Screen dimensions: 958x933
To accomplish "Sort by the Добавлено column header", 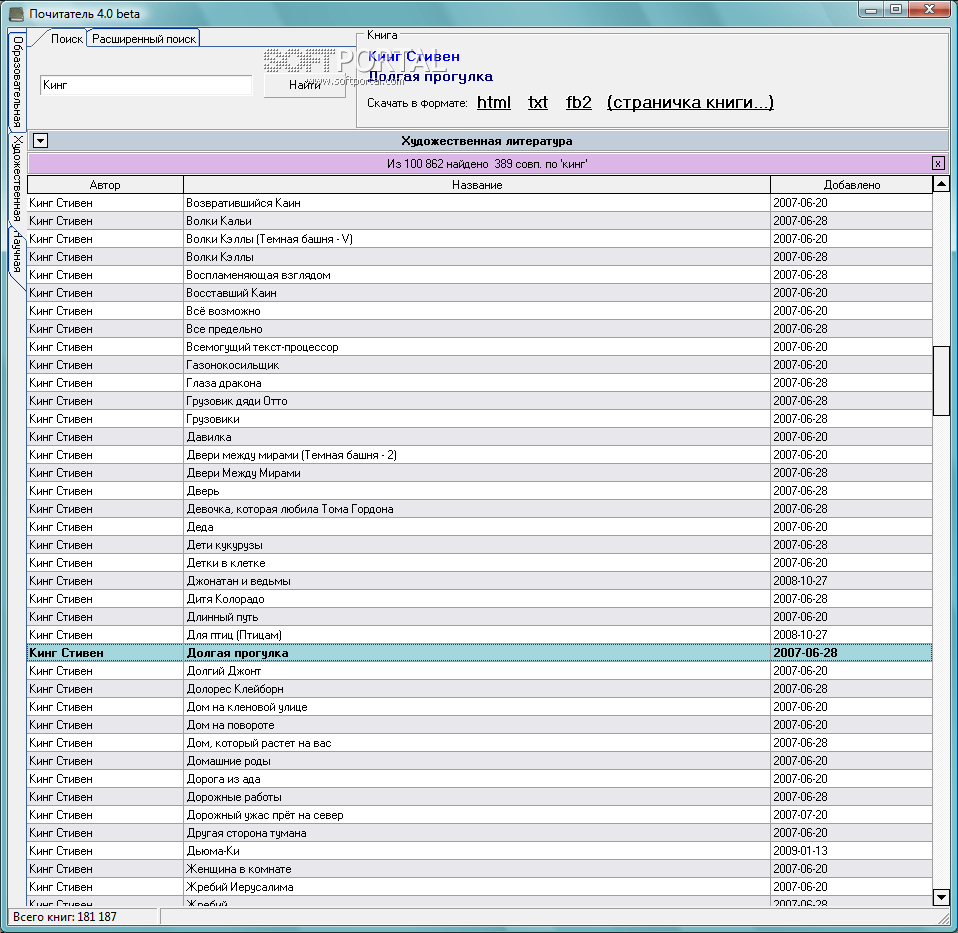I will click(x=851, y=185).
